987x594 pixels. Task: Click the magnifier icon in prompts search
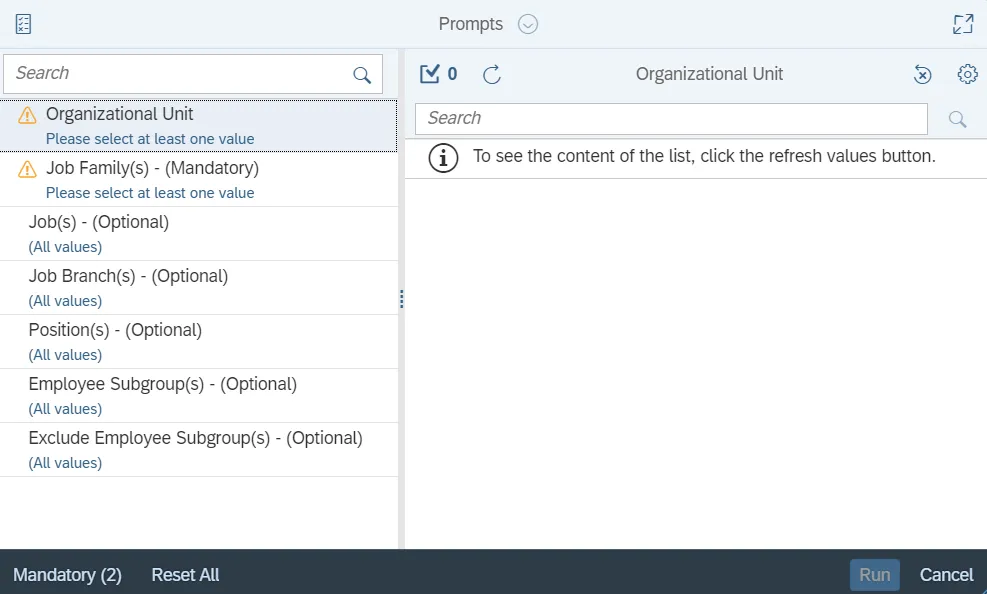pyautogui.click(x=362, y=74)
